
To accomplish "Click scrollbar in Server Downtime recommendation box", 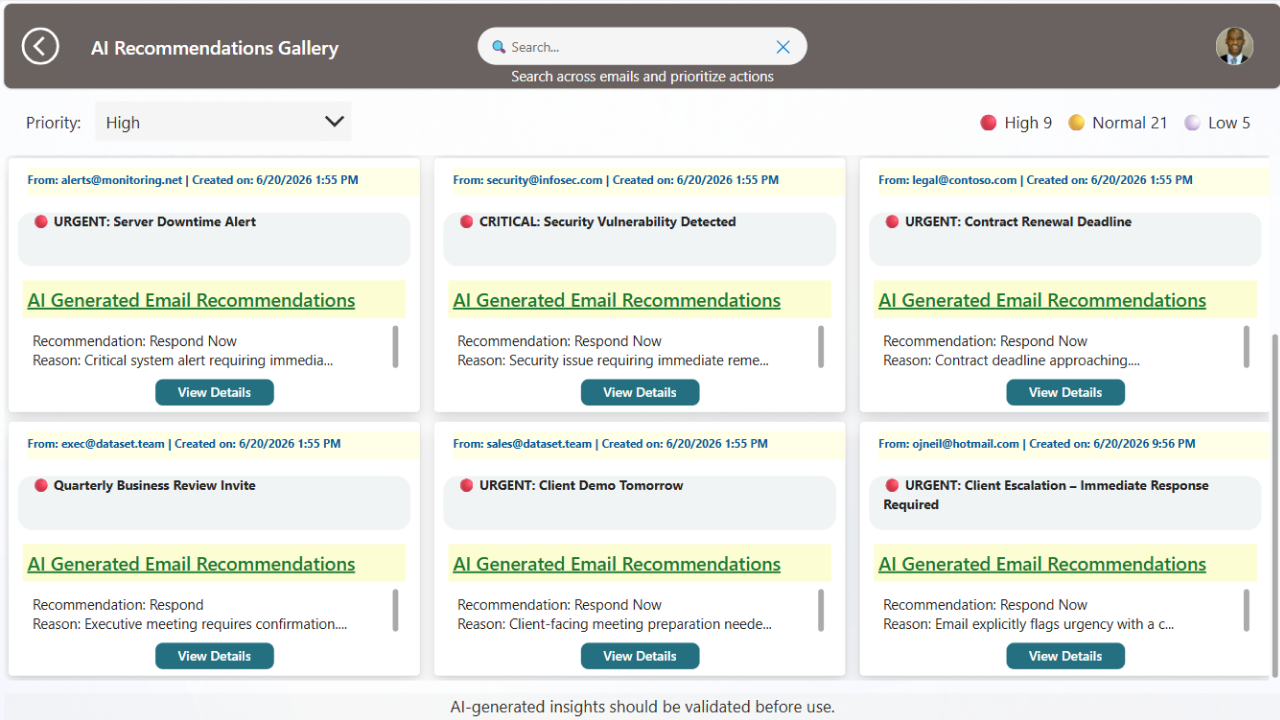I will click(395, 347).
